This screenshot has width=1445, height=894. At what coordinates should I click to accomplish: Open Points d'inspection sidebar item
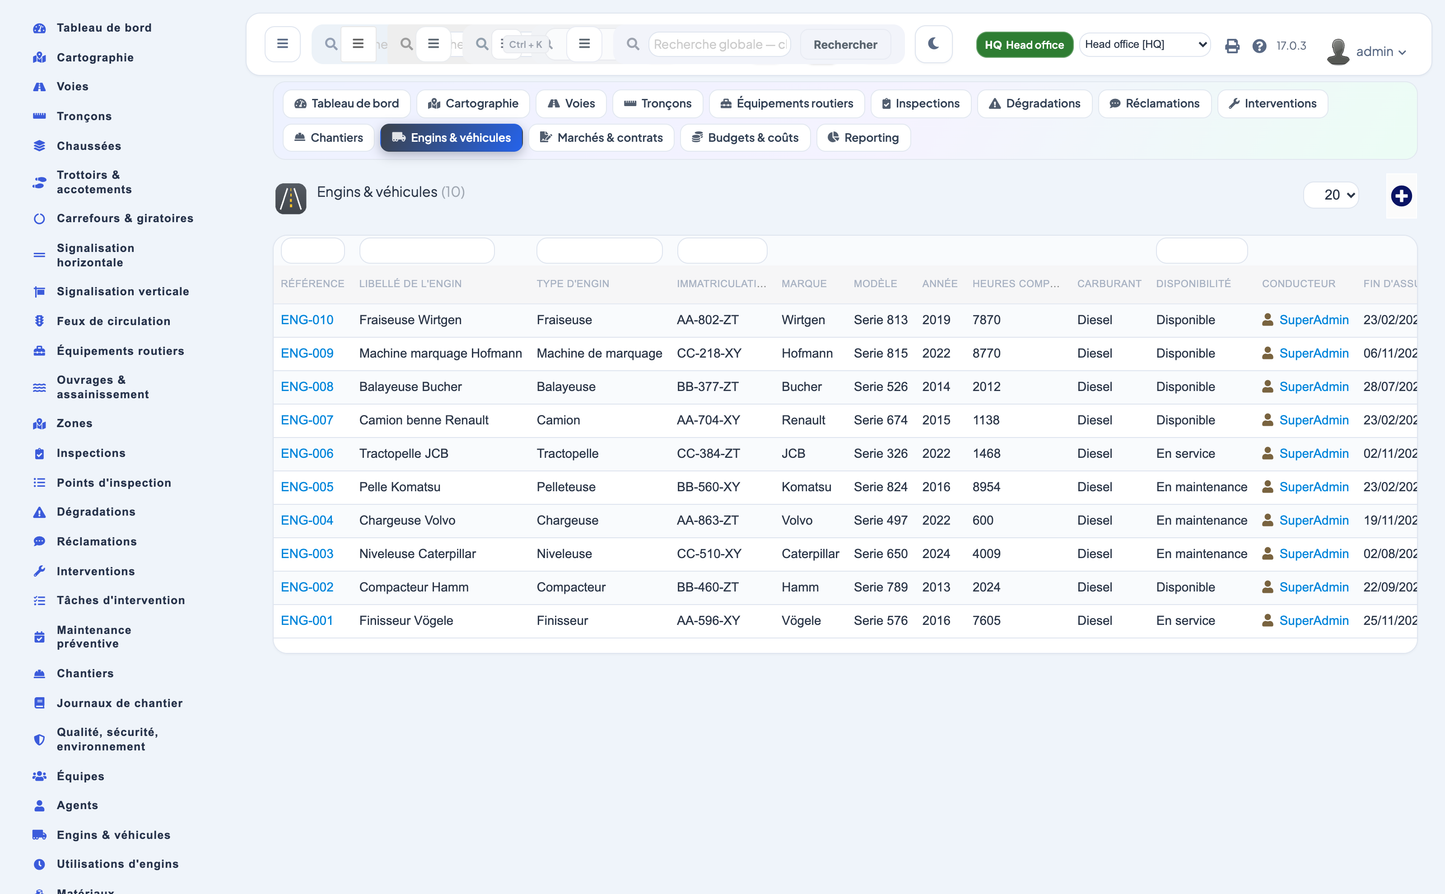pyautogui.click(x=114, y=483)
